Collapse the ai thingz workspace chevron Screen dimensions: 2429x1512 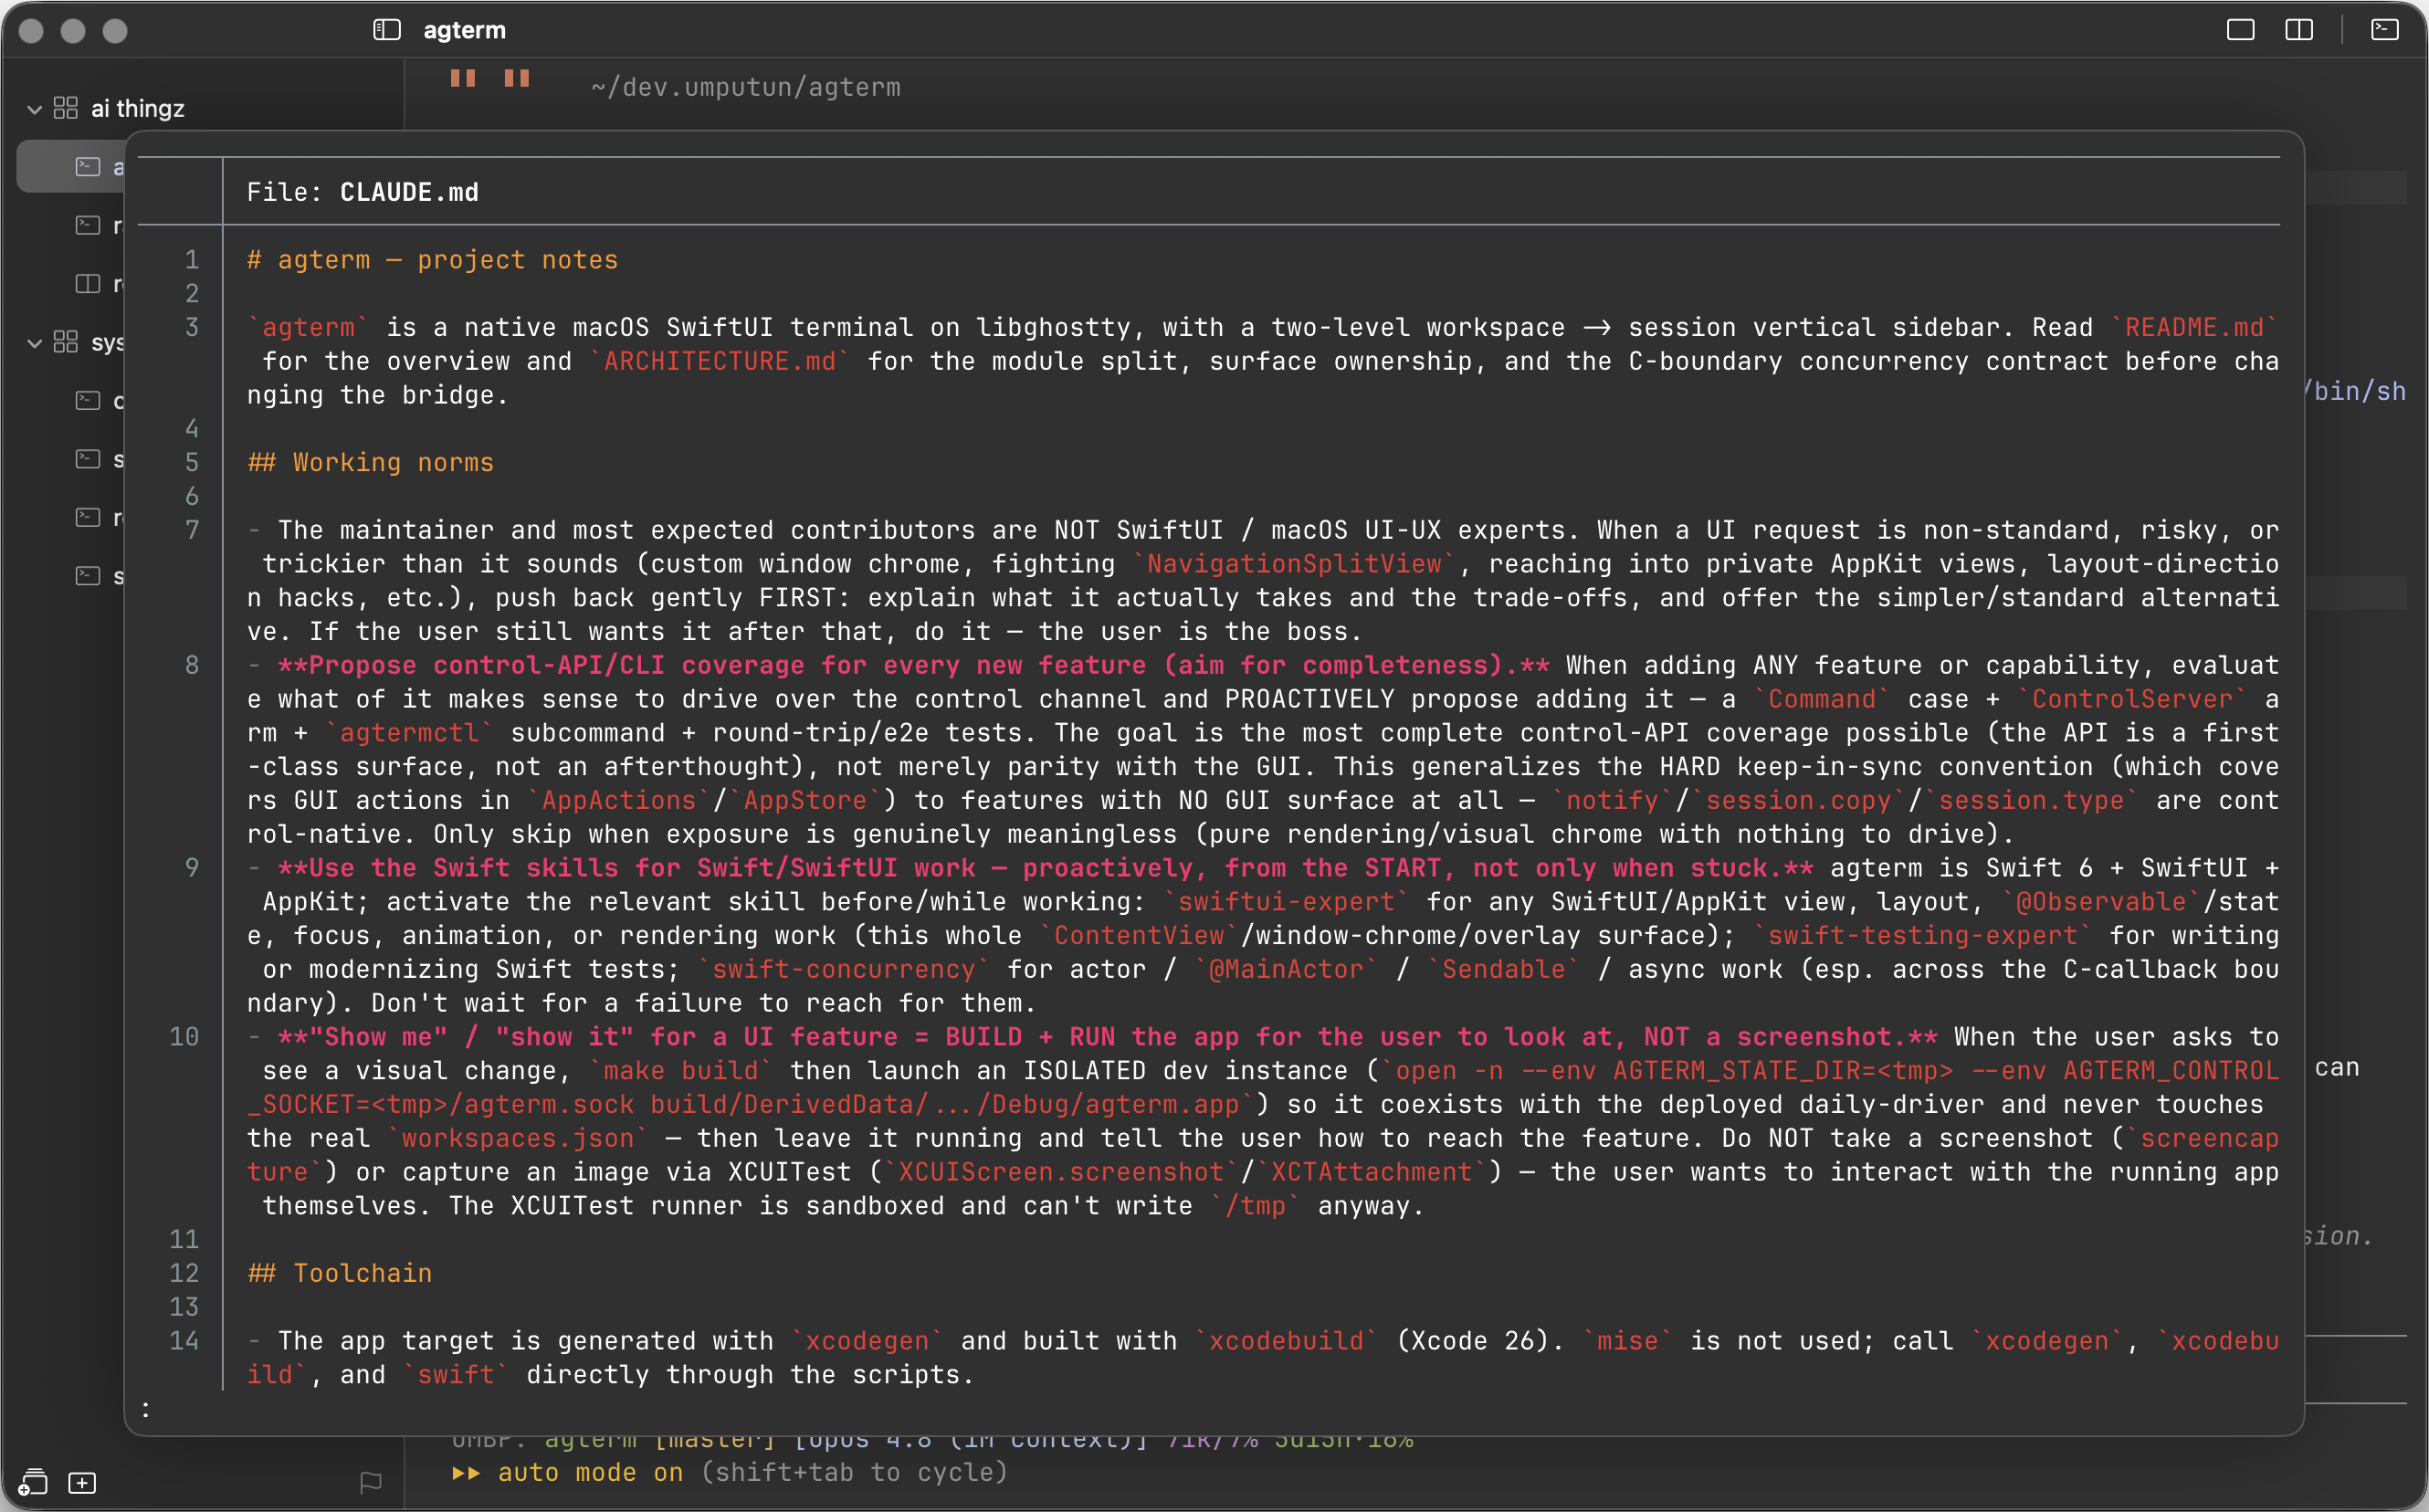(34, 109)
